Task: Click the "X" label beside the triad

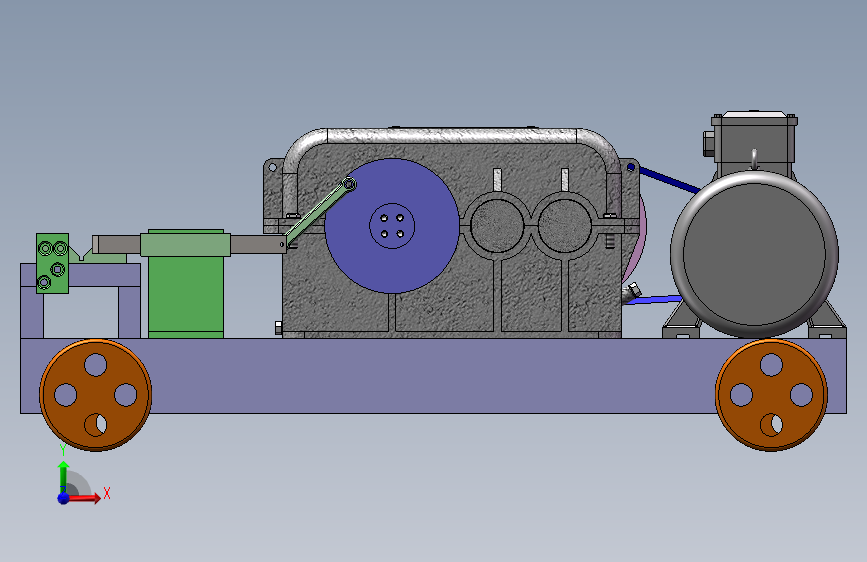Action: pos(107,493)
